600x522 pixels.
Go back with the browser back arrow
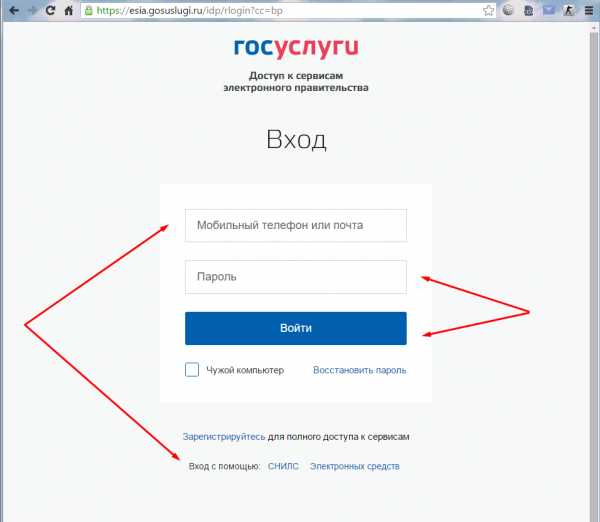click(14, 10)
